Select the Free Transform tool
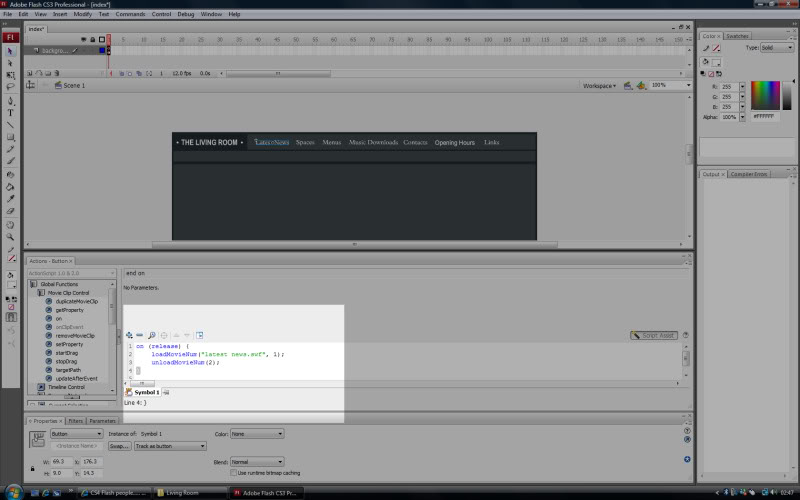 click(10, 74)
